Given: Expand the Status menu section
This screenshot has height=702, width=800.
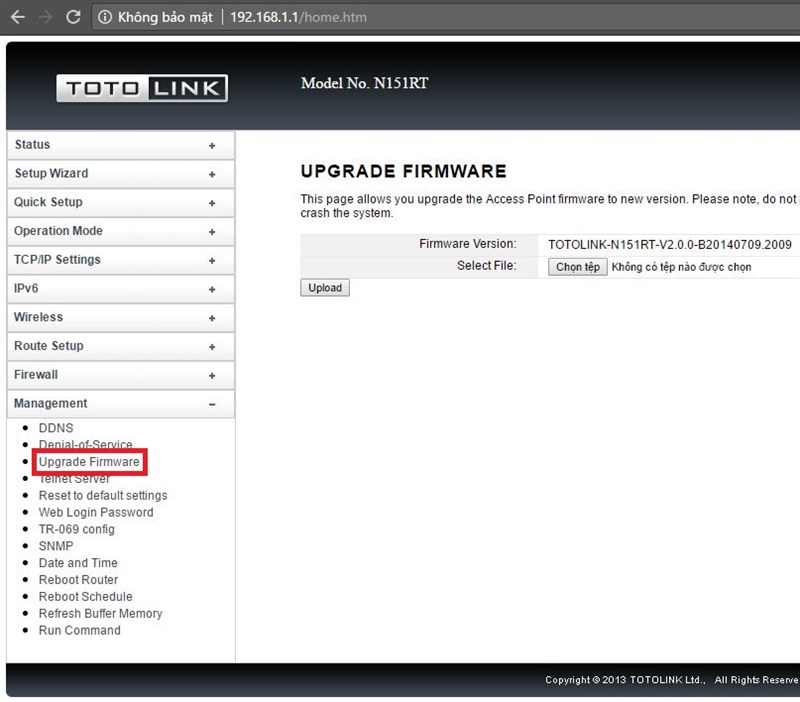Looking at the screenshot, I should pos(121,145).
